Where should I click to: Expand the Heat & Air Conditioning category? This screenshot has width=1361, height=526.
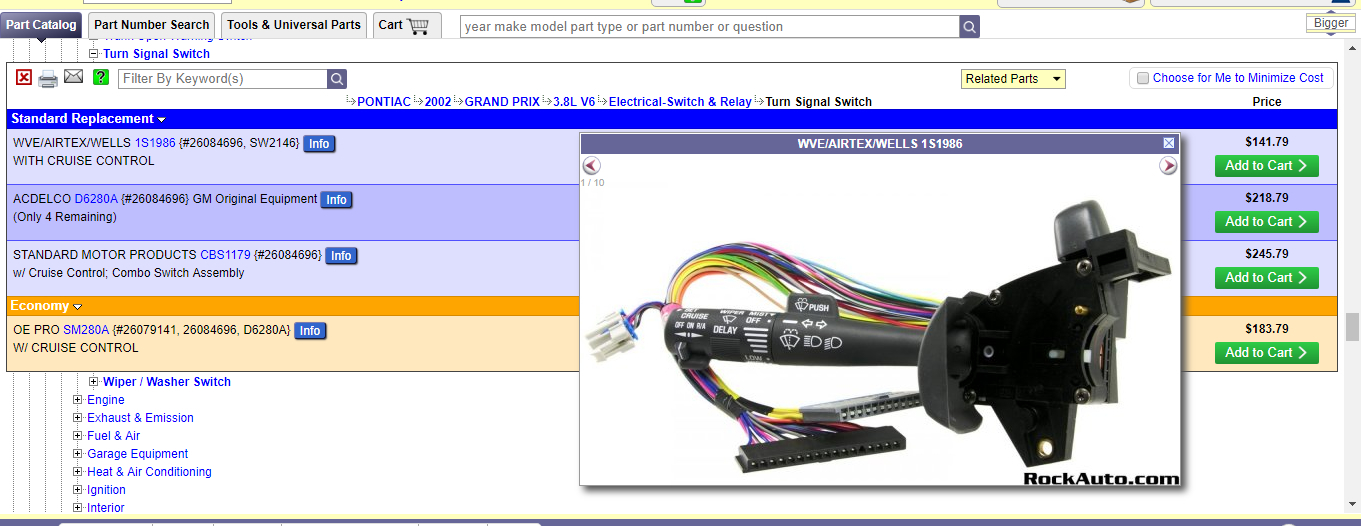78,472
